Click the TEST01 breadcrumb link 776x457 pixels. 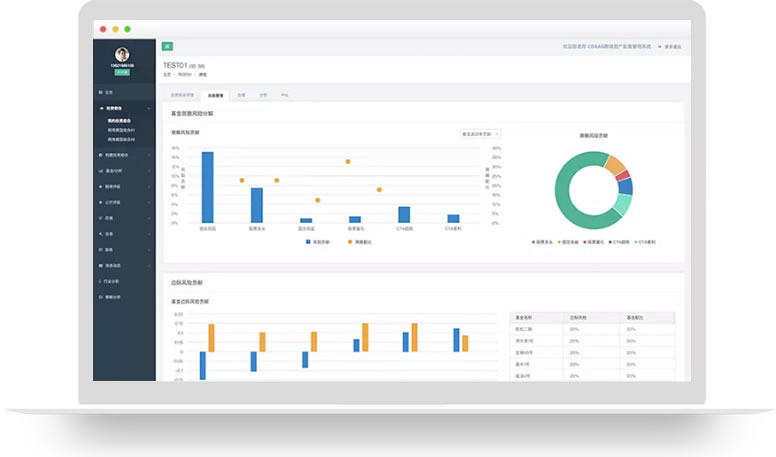pos(185,75)
